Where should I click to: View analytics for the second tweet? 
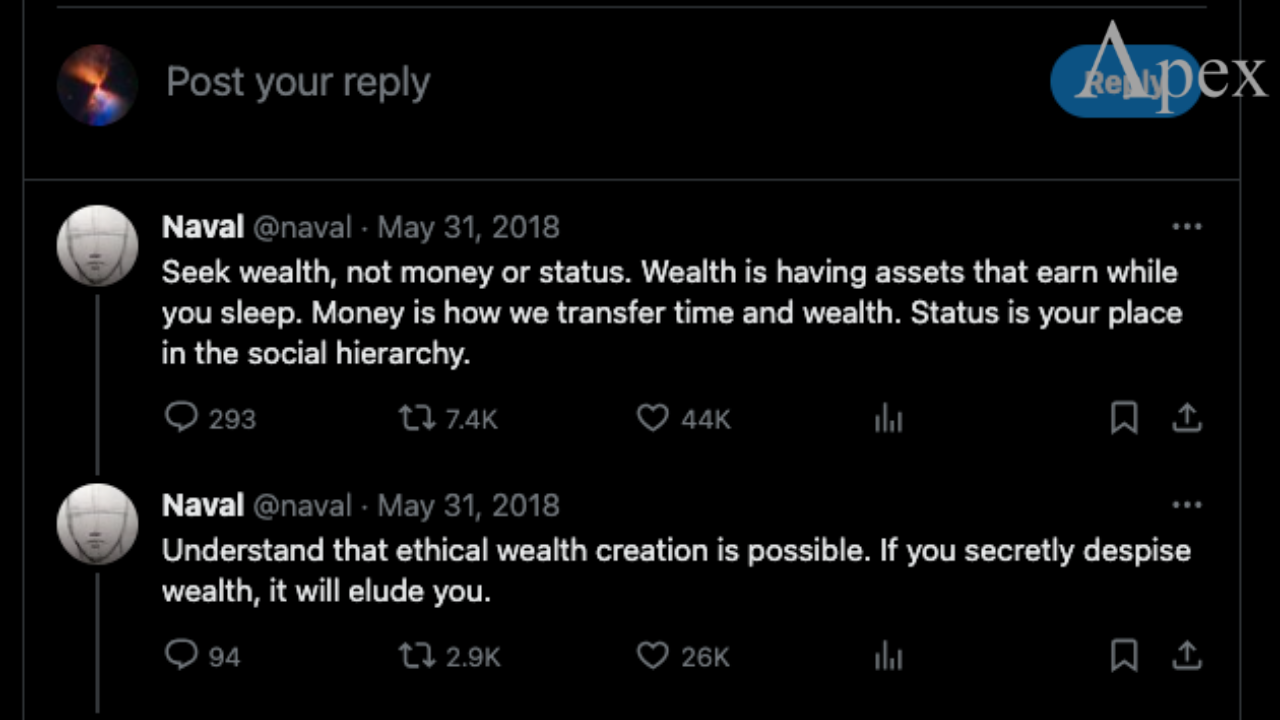[888, 655]
